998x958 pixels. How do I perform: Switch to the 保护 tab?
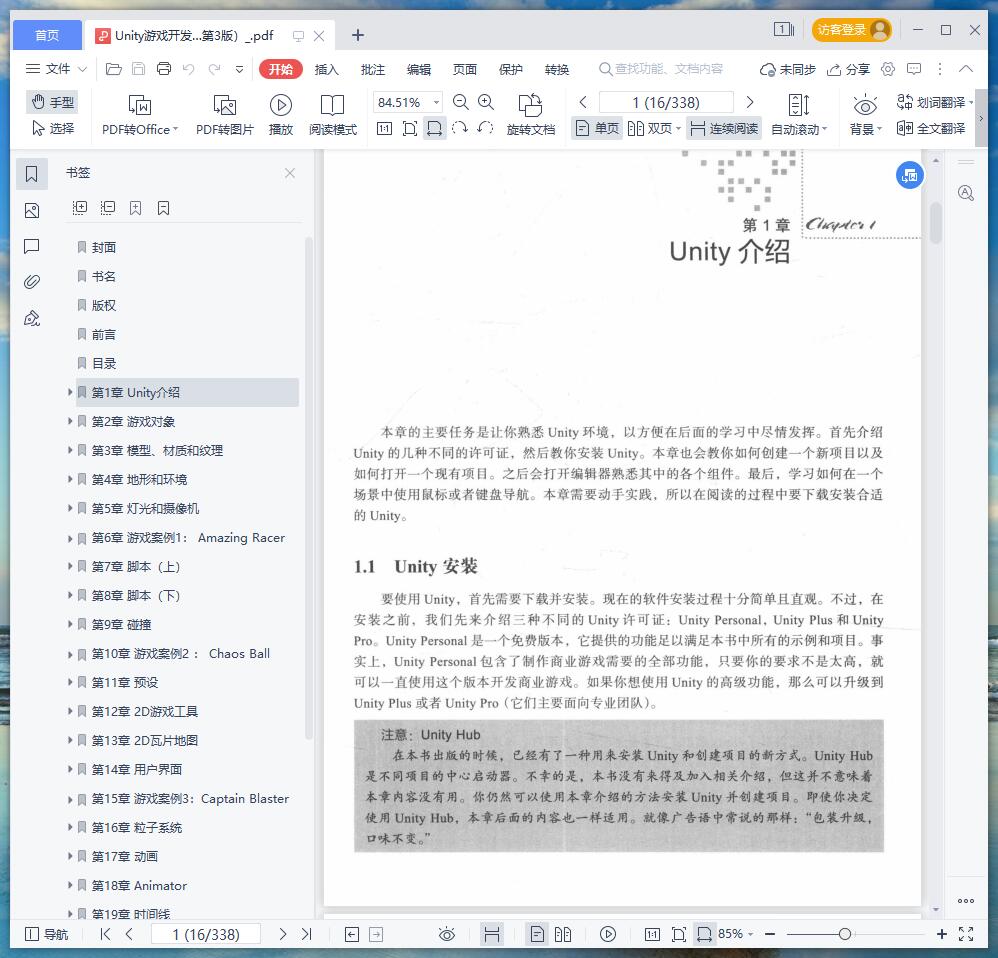(510, 69)
